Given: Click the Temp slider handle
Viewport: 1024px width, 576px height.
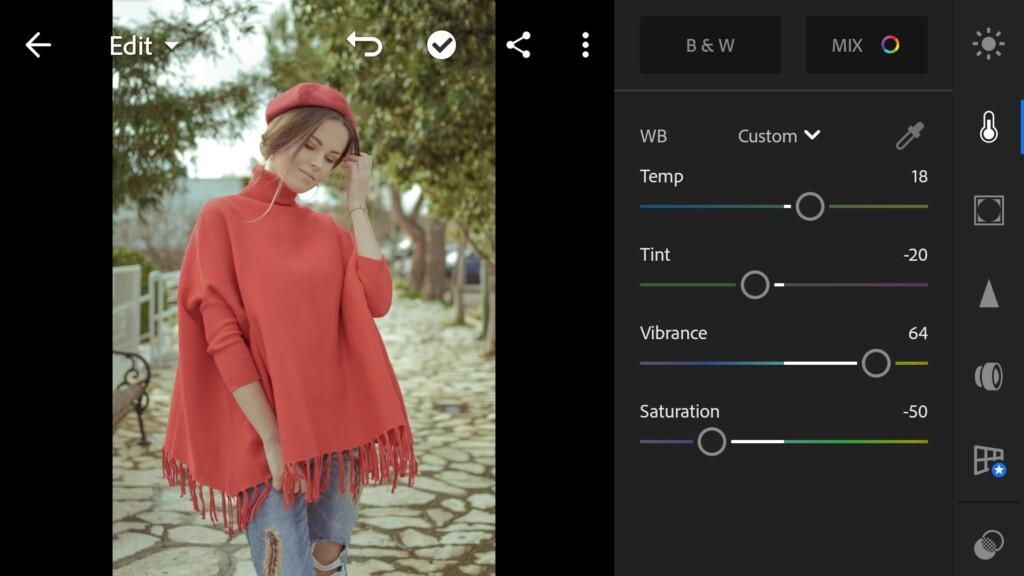Looking at the screenshot, I should pyautogui.click(x=810, y=206).
